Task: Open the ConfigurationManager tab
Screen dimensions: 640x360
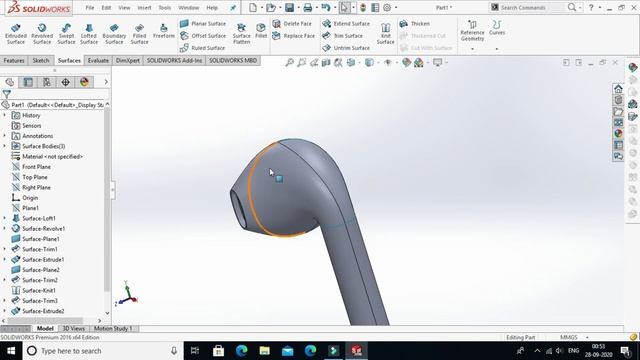Action: [47, 82]
